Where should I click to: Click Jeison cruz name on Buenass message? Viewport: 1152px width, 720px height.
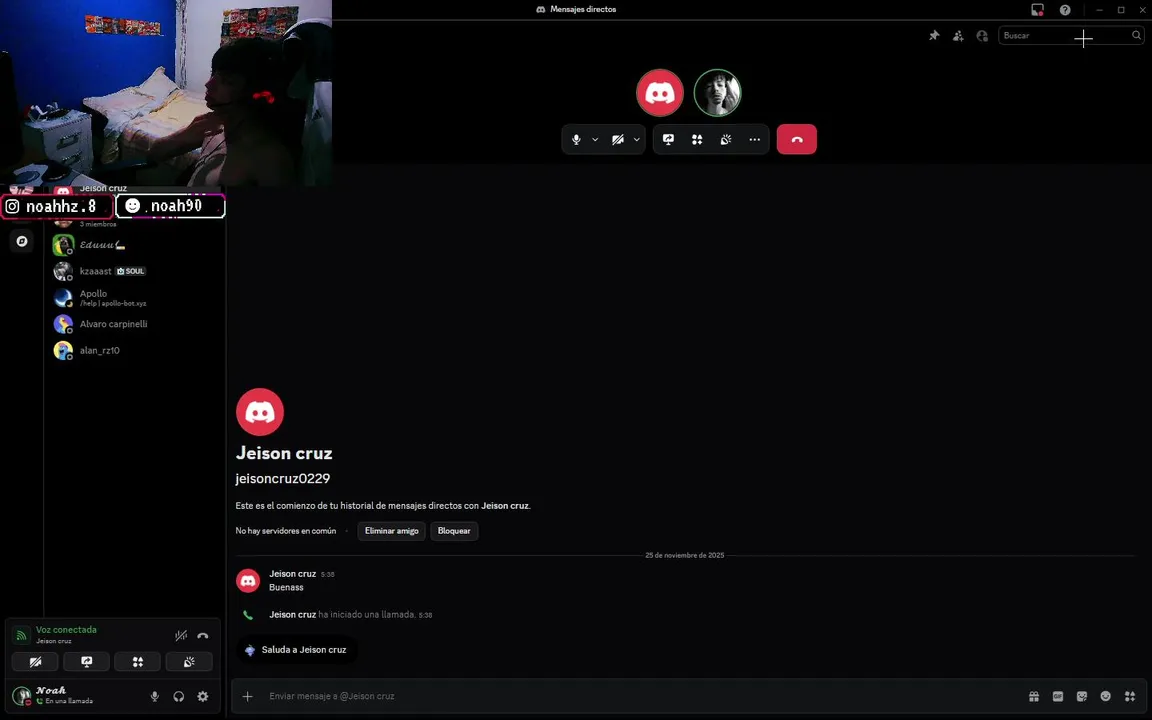point(292,574)
